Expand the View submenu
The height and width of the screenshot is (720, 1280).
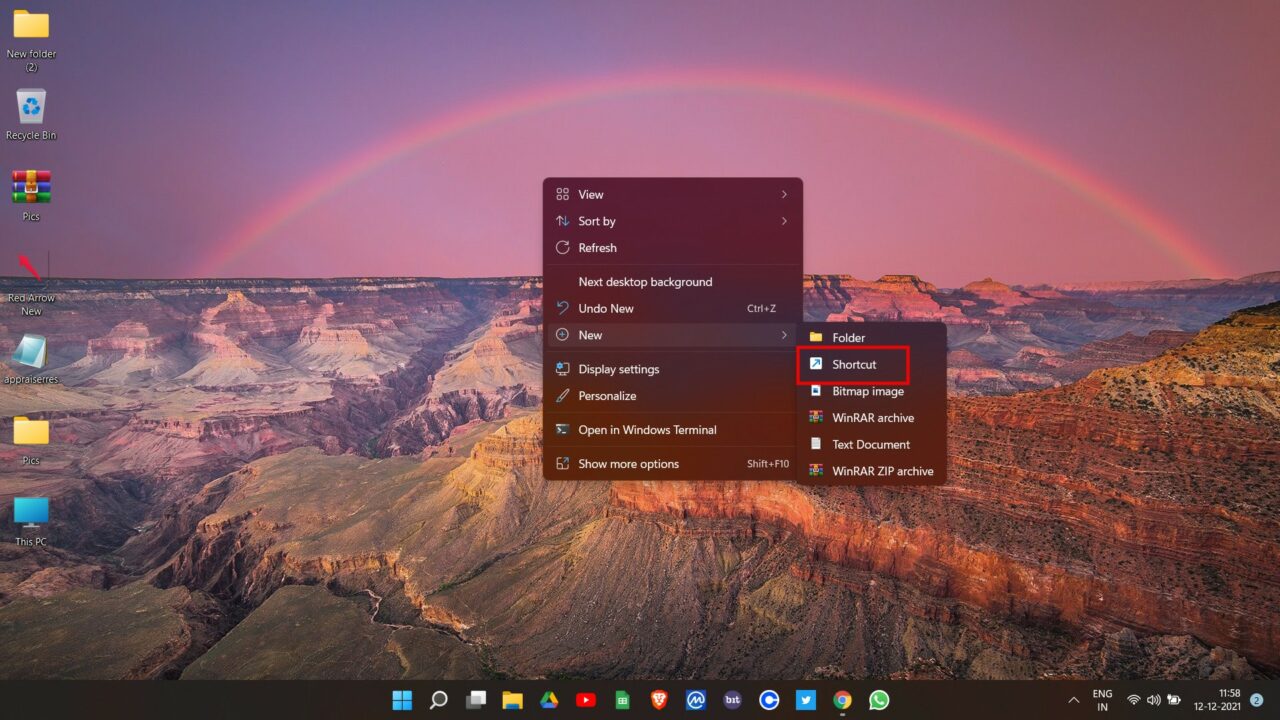673,194
